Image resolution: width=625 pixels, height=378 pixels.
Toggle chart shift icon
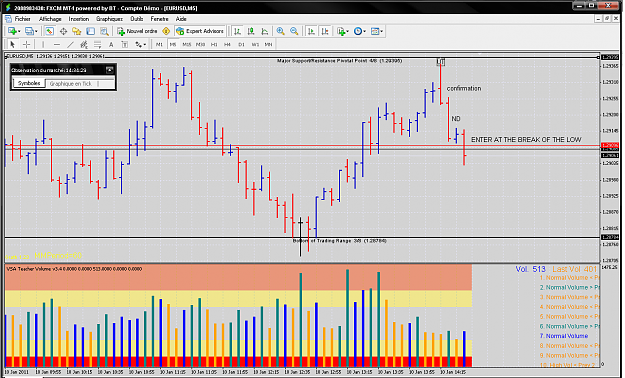coord(325,31)
